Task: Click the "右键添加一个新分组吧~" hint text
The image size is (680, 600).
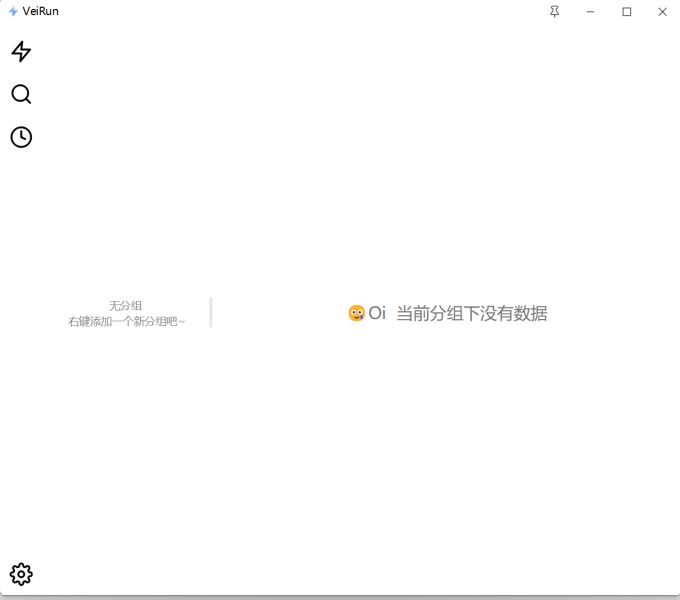Action: [126, 321]
